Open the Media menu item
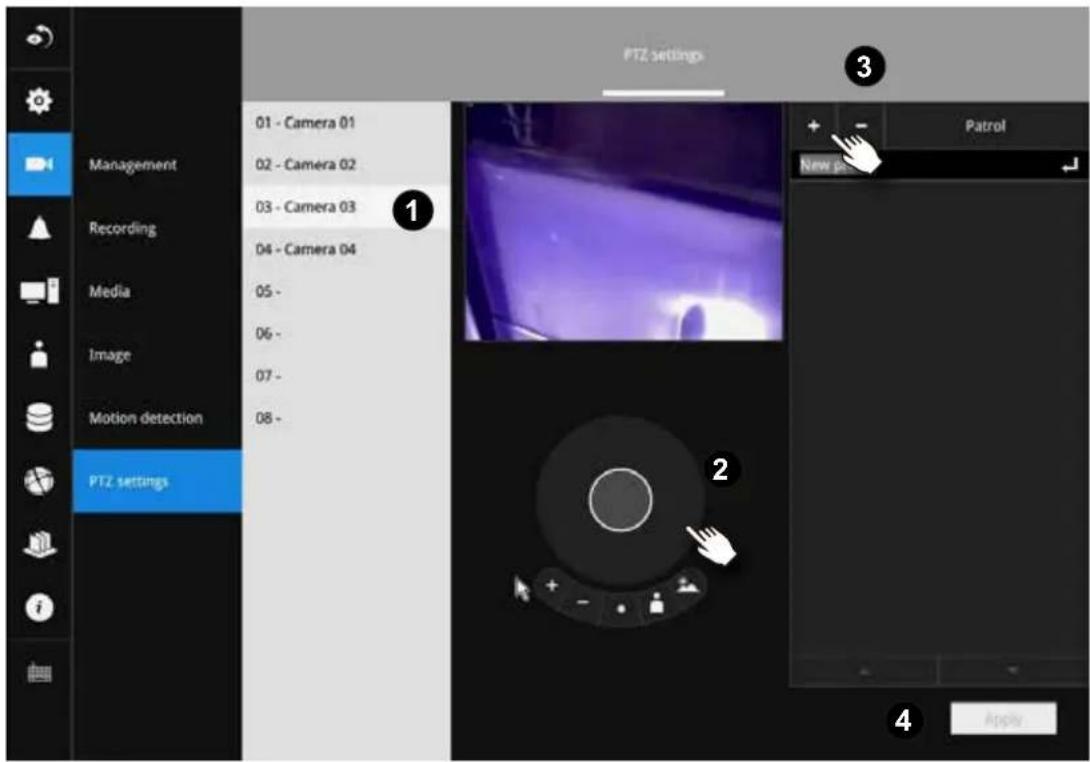Screen dimensions: 1090x762 pos(109,291)
